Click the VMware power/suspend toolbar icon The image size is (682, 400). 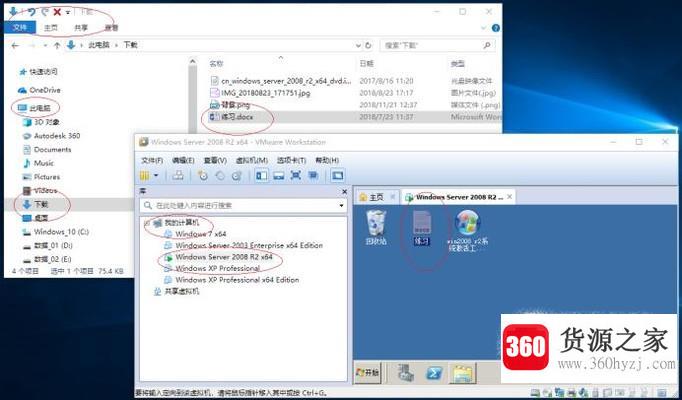(144, 175)
